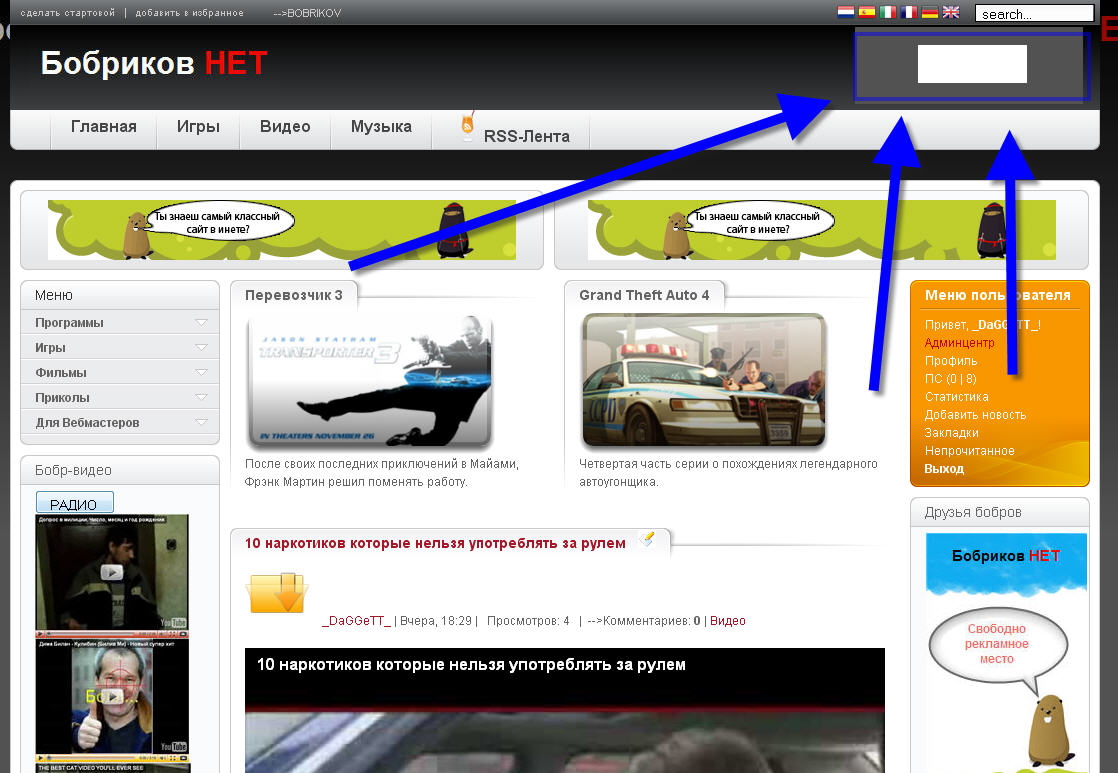The width and height of the screenshot is (1118, 773).
Task: Click the Бобриков НЕТ site logo
Action: [154, 63]
